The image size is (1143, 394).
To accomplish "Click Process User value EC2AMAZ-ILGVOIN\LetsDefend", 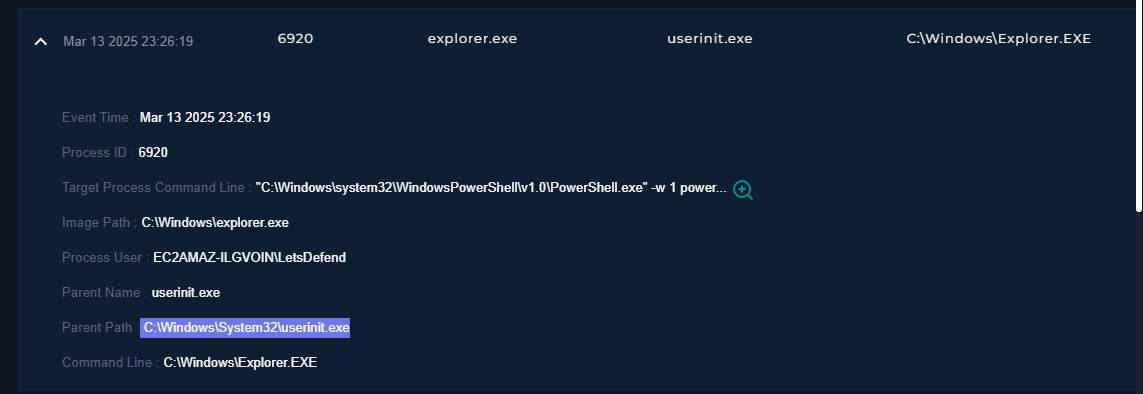I will pos(249,257).
